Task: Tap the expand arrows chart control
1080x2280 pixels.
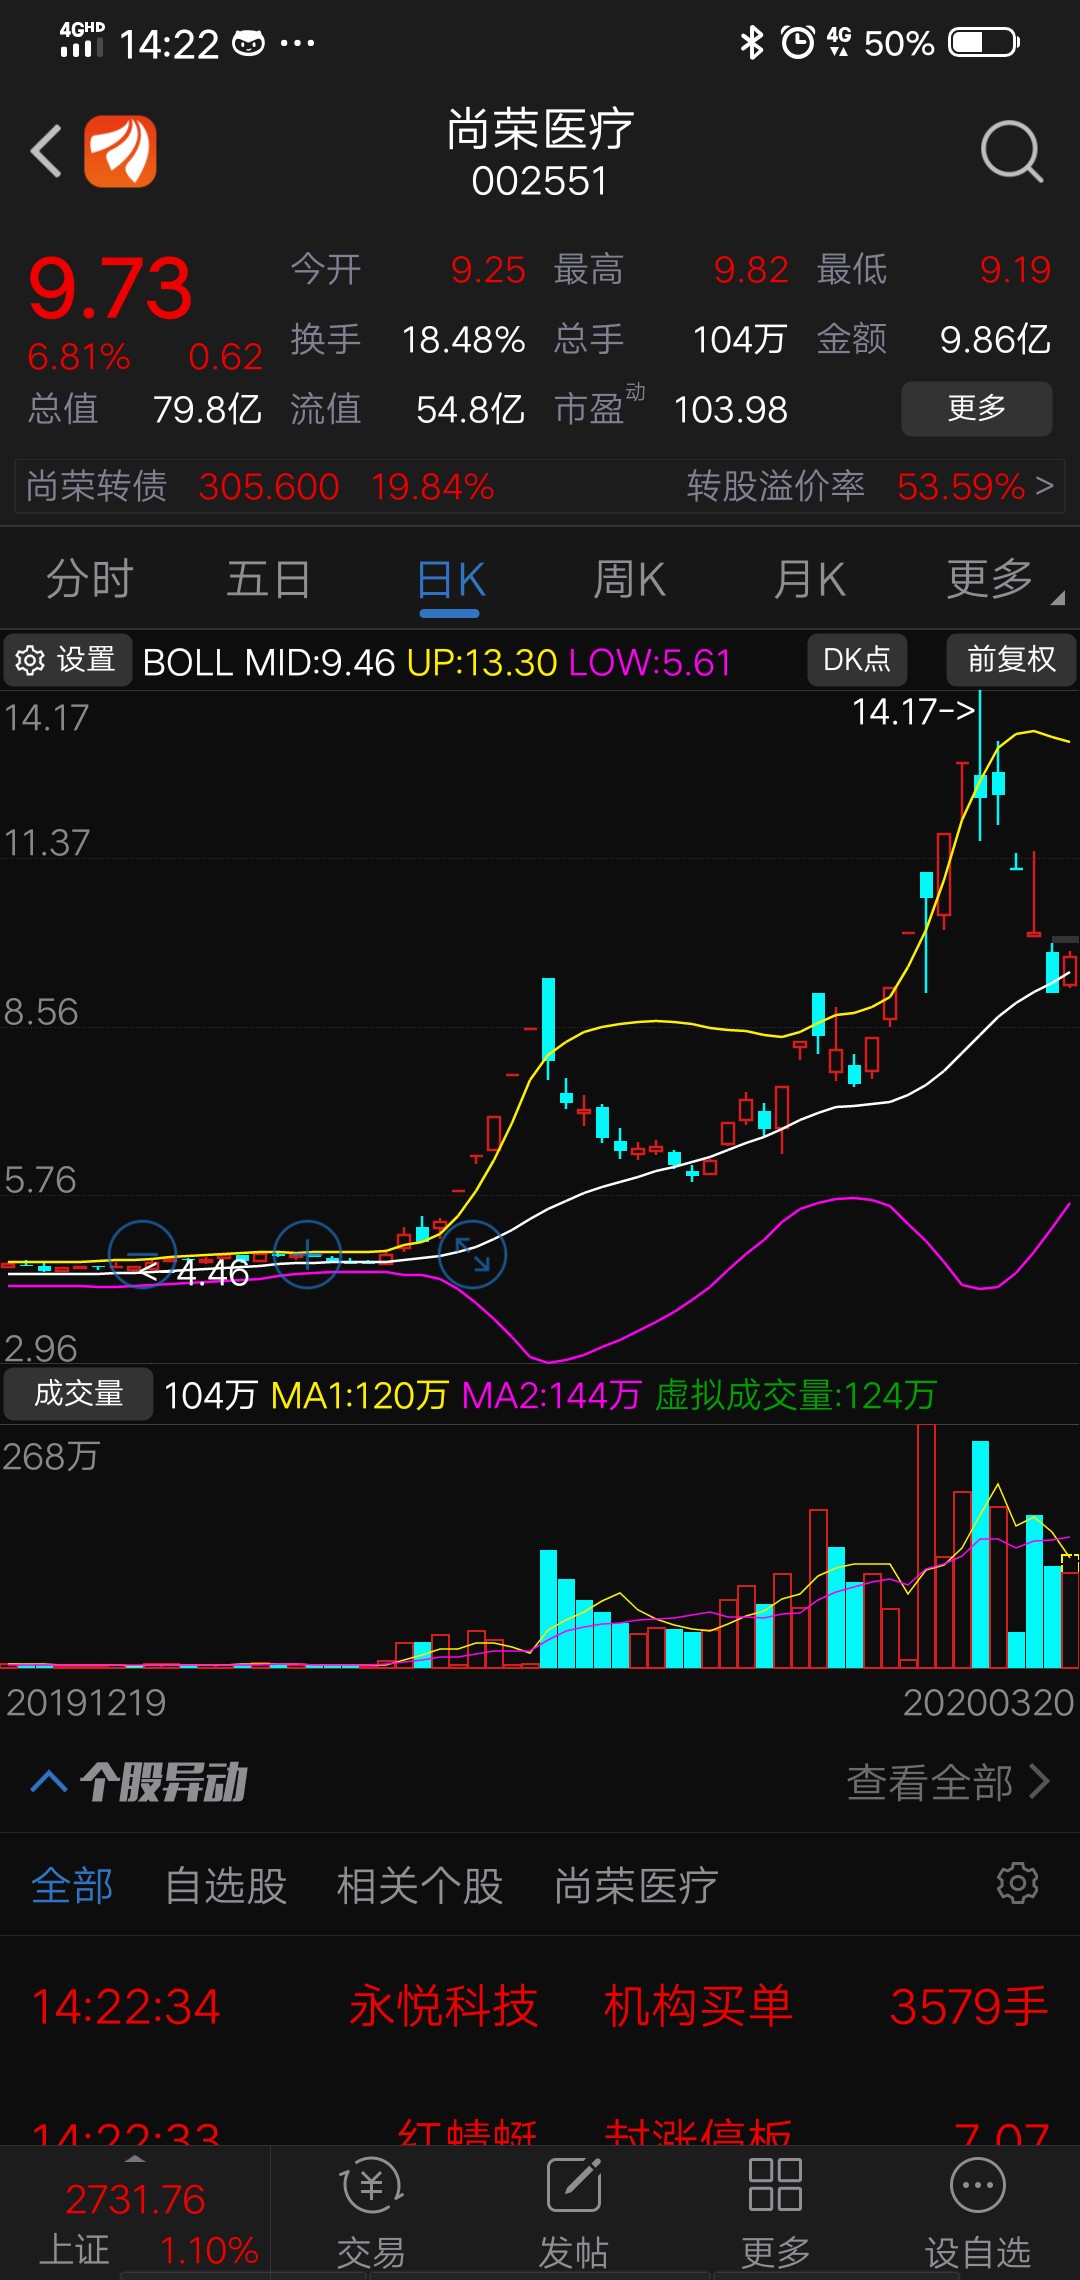Action: coord(472,1254)
